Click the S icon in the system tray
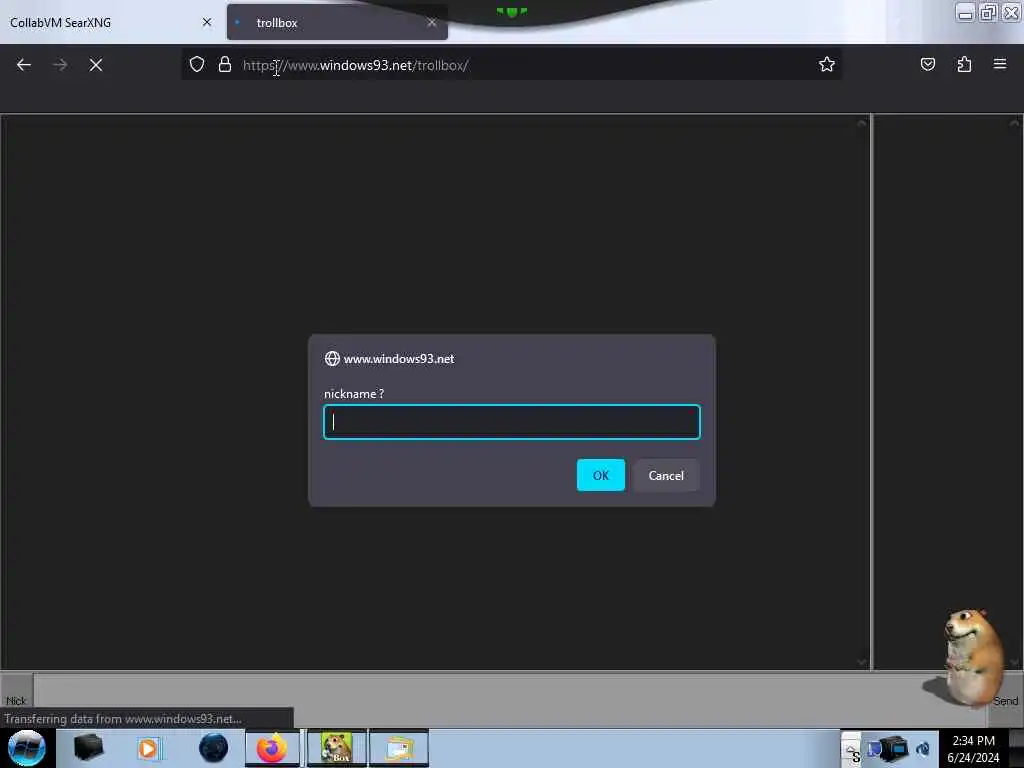Viewport: 1024px width, 768px height. [x=855, y=756]
